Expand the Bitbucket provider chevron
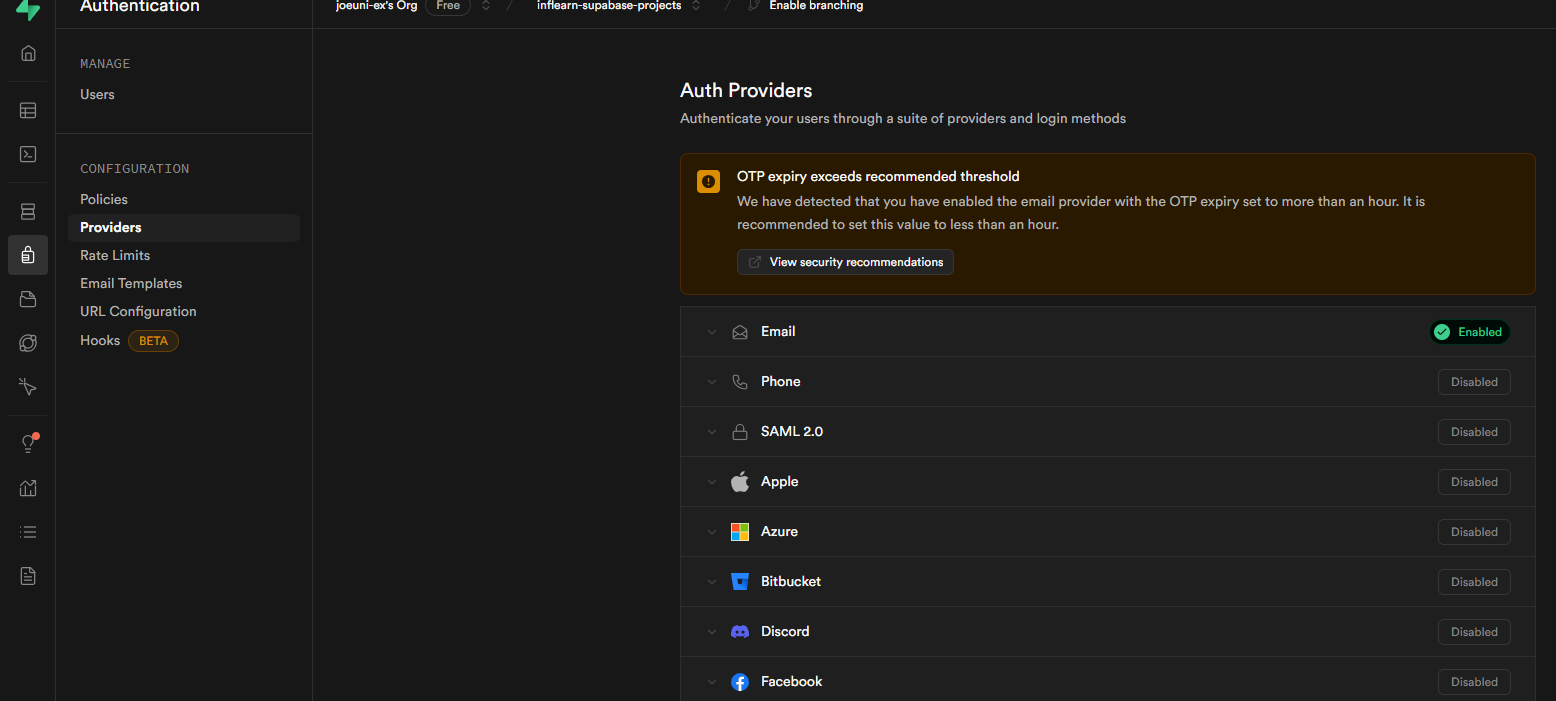Screen dimensions: 1556x701 712,582
